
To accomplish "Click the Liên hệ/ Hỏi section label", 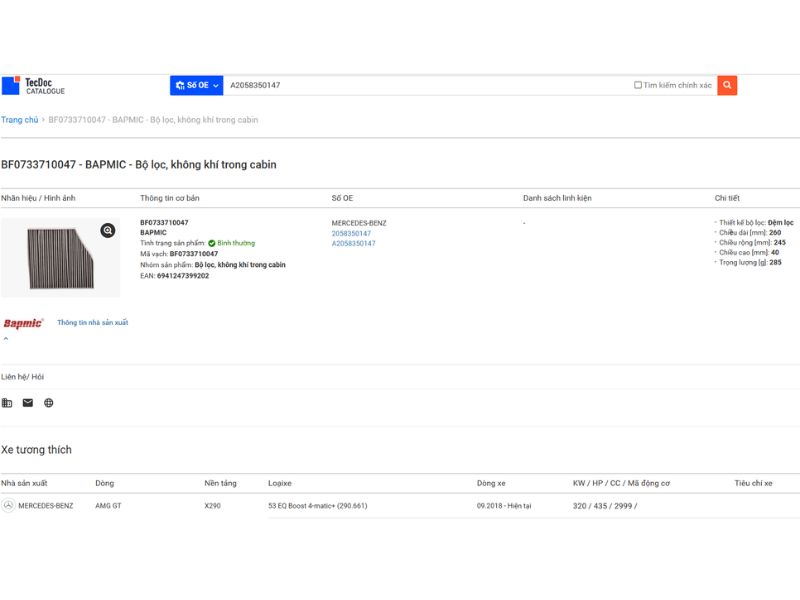I will (22, 377).
